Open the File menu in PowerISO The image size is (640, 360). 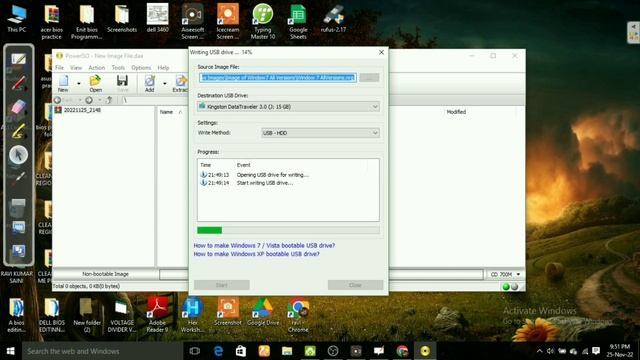coord(60,68)
